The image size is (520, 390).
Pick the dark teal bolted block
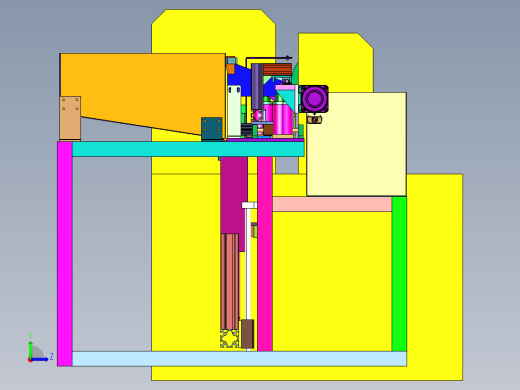212,128
